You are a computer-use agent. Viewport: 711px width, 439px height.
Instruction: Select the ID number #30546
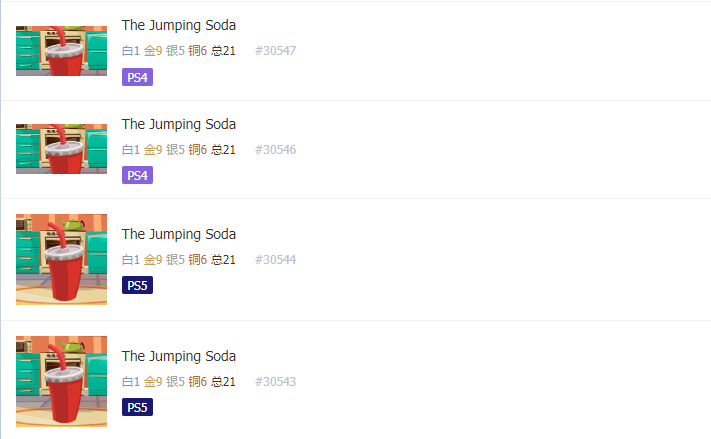pyautogui.click(x=275, y=150)
